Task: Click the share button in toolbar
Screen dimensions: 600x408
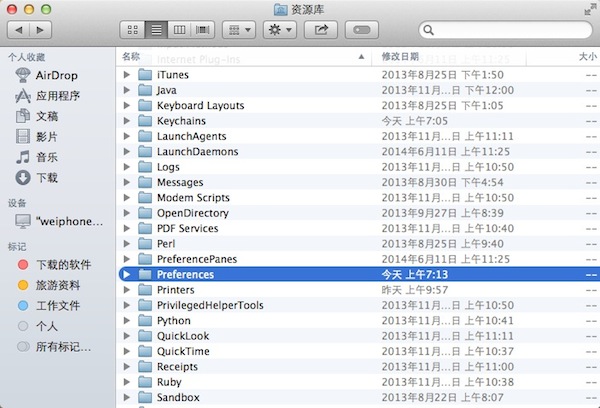Action: pyautogui.click(x=321, y=30)
